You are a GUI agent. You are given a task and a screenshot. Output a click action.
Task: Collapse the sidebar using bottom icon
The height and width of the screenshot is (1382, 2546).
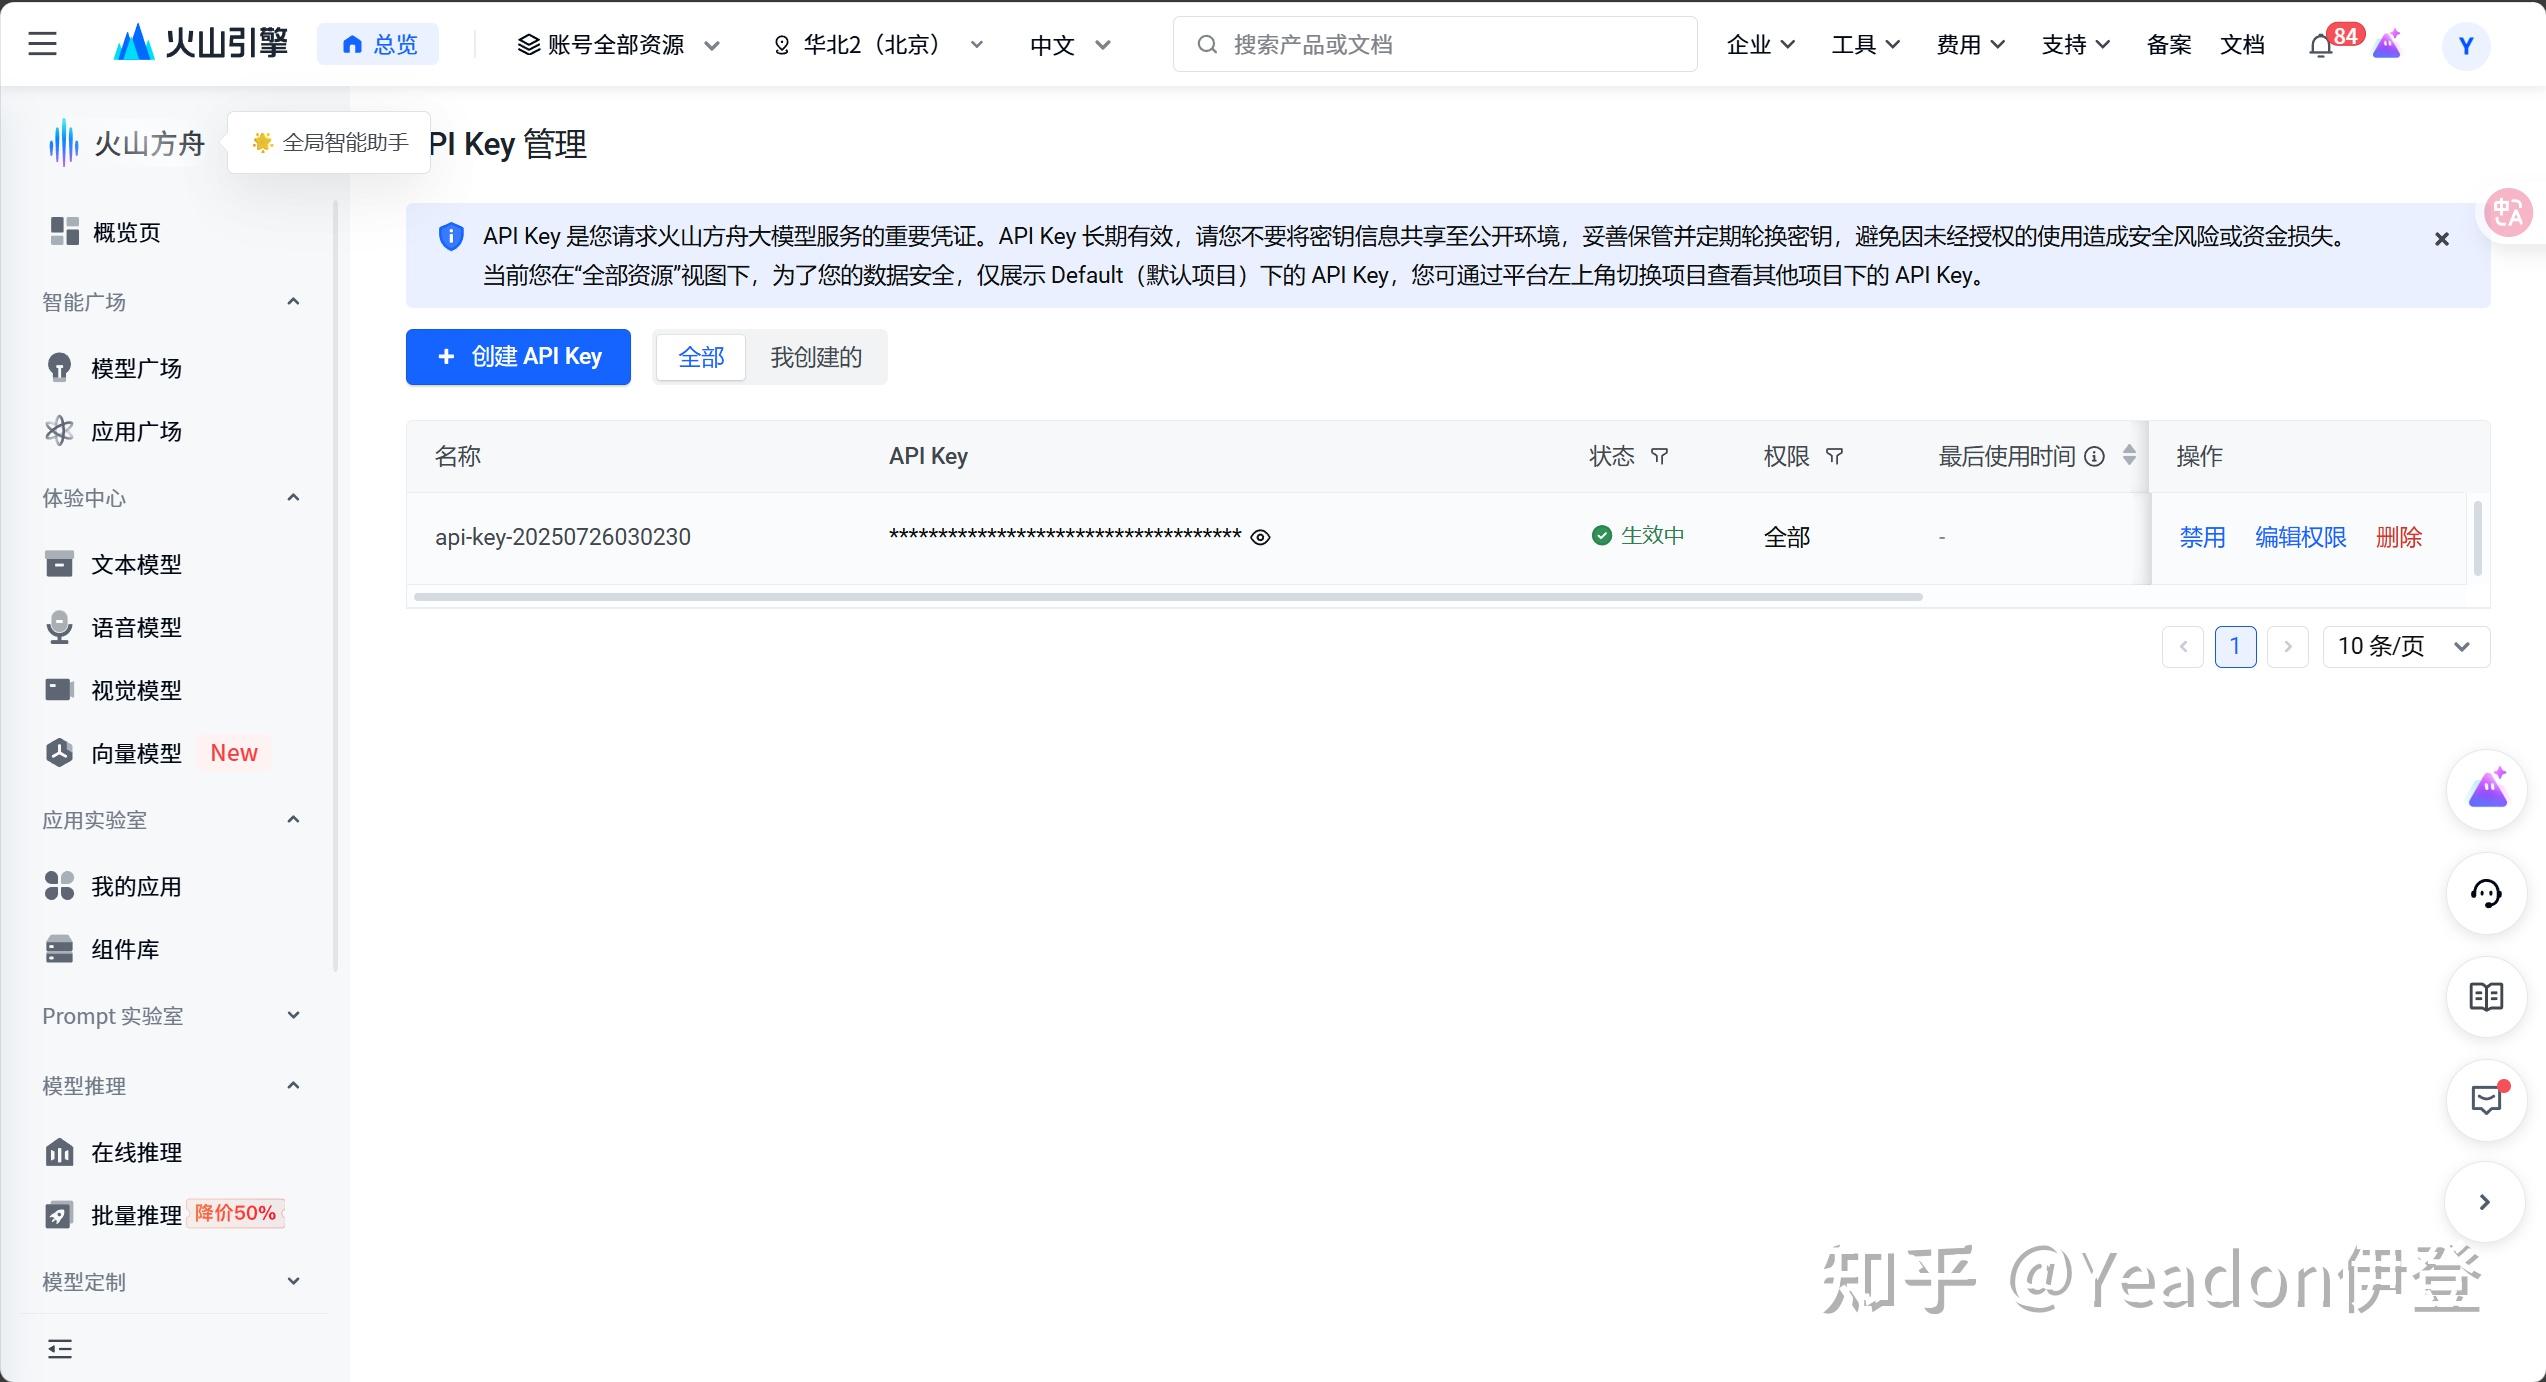[60, 1349]
